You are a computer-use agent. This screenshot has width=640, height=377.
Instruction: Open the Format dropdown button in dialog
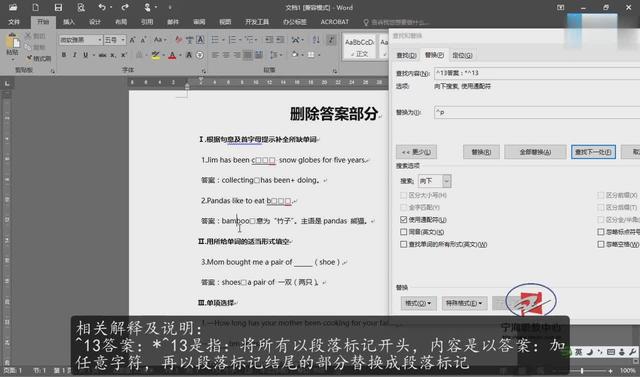pyautogui.click(x=418, y=303)
